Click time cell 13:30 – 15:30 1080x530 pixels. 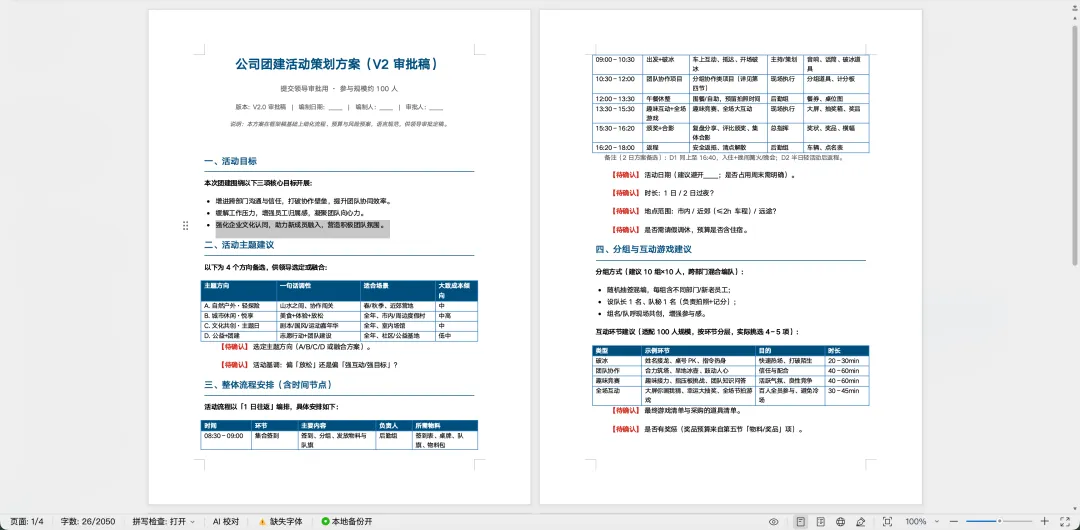click(x=618, y=114)
